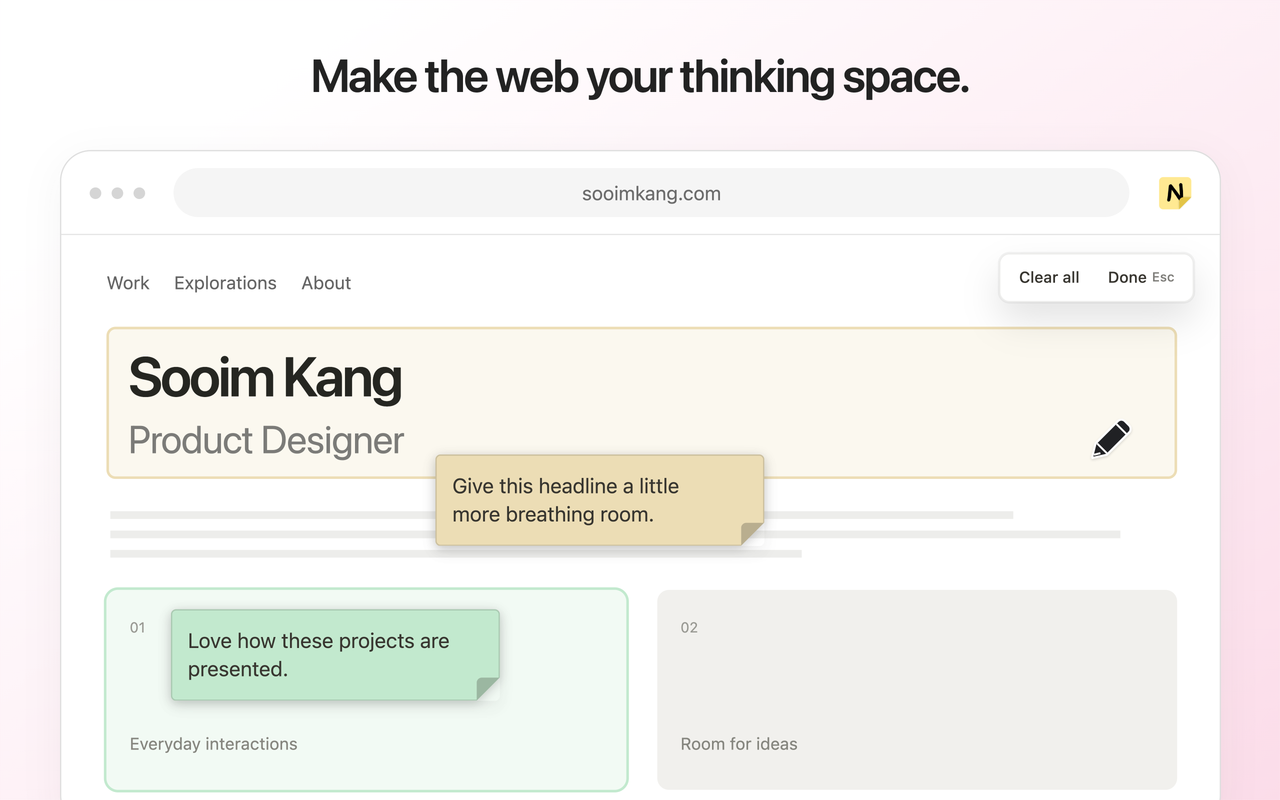Click the folded corner of the yellow note
The image size is (1280, 800).
(x=752, y=533)
